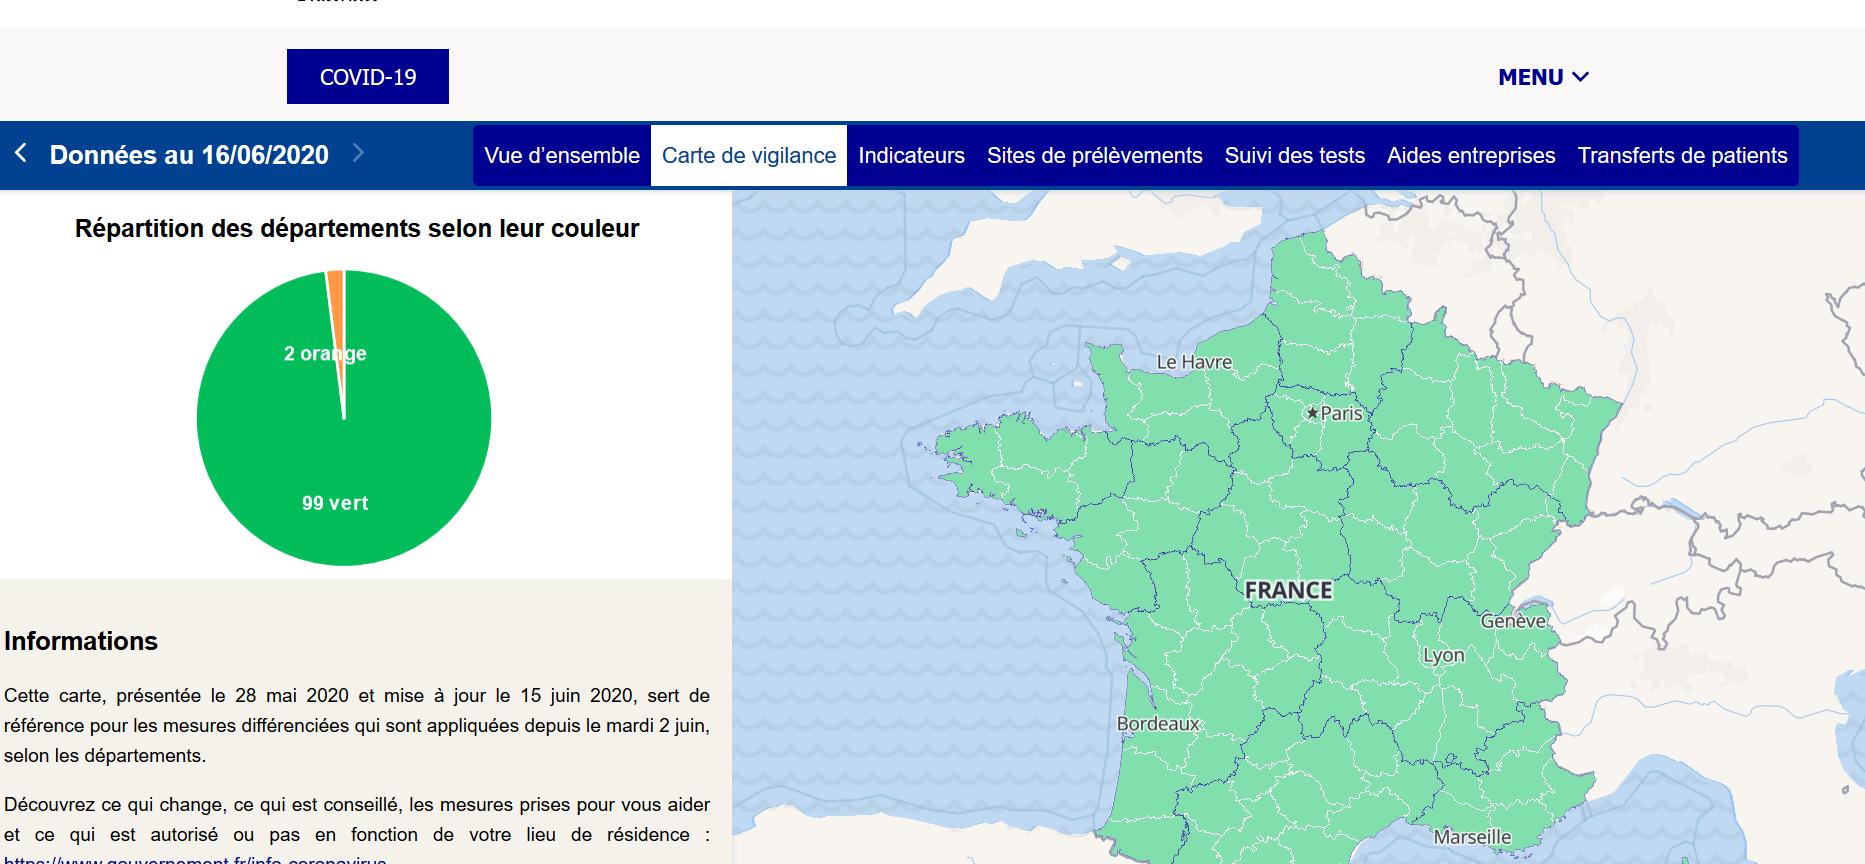Click the FRANCE country label on map
This screenshot has height=864, width=1865.
coord(1288,591)
